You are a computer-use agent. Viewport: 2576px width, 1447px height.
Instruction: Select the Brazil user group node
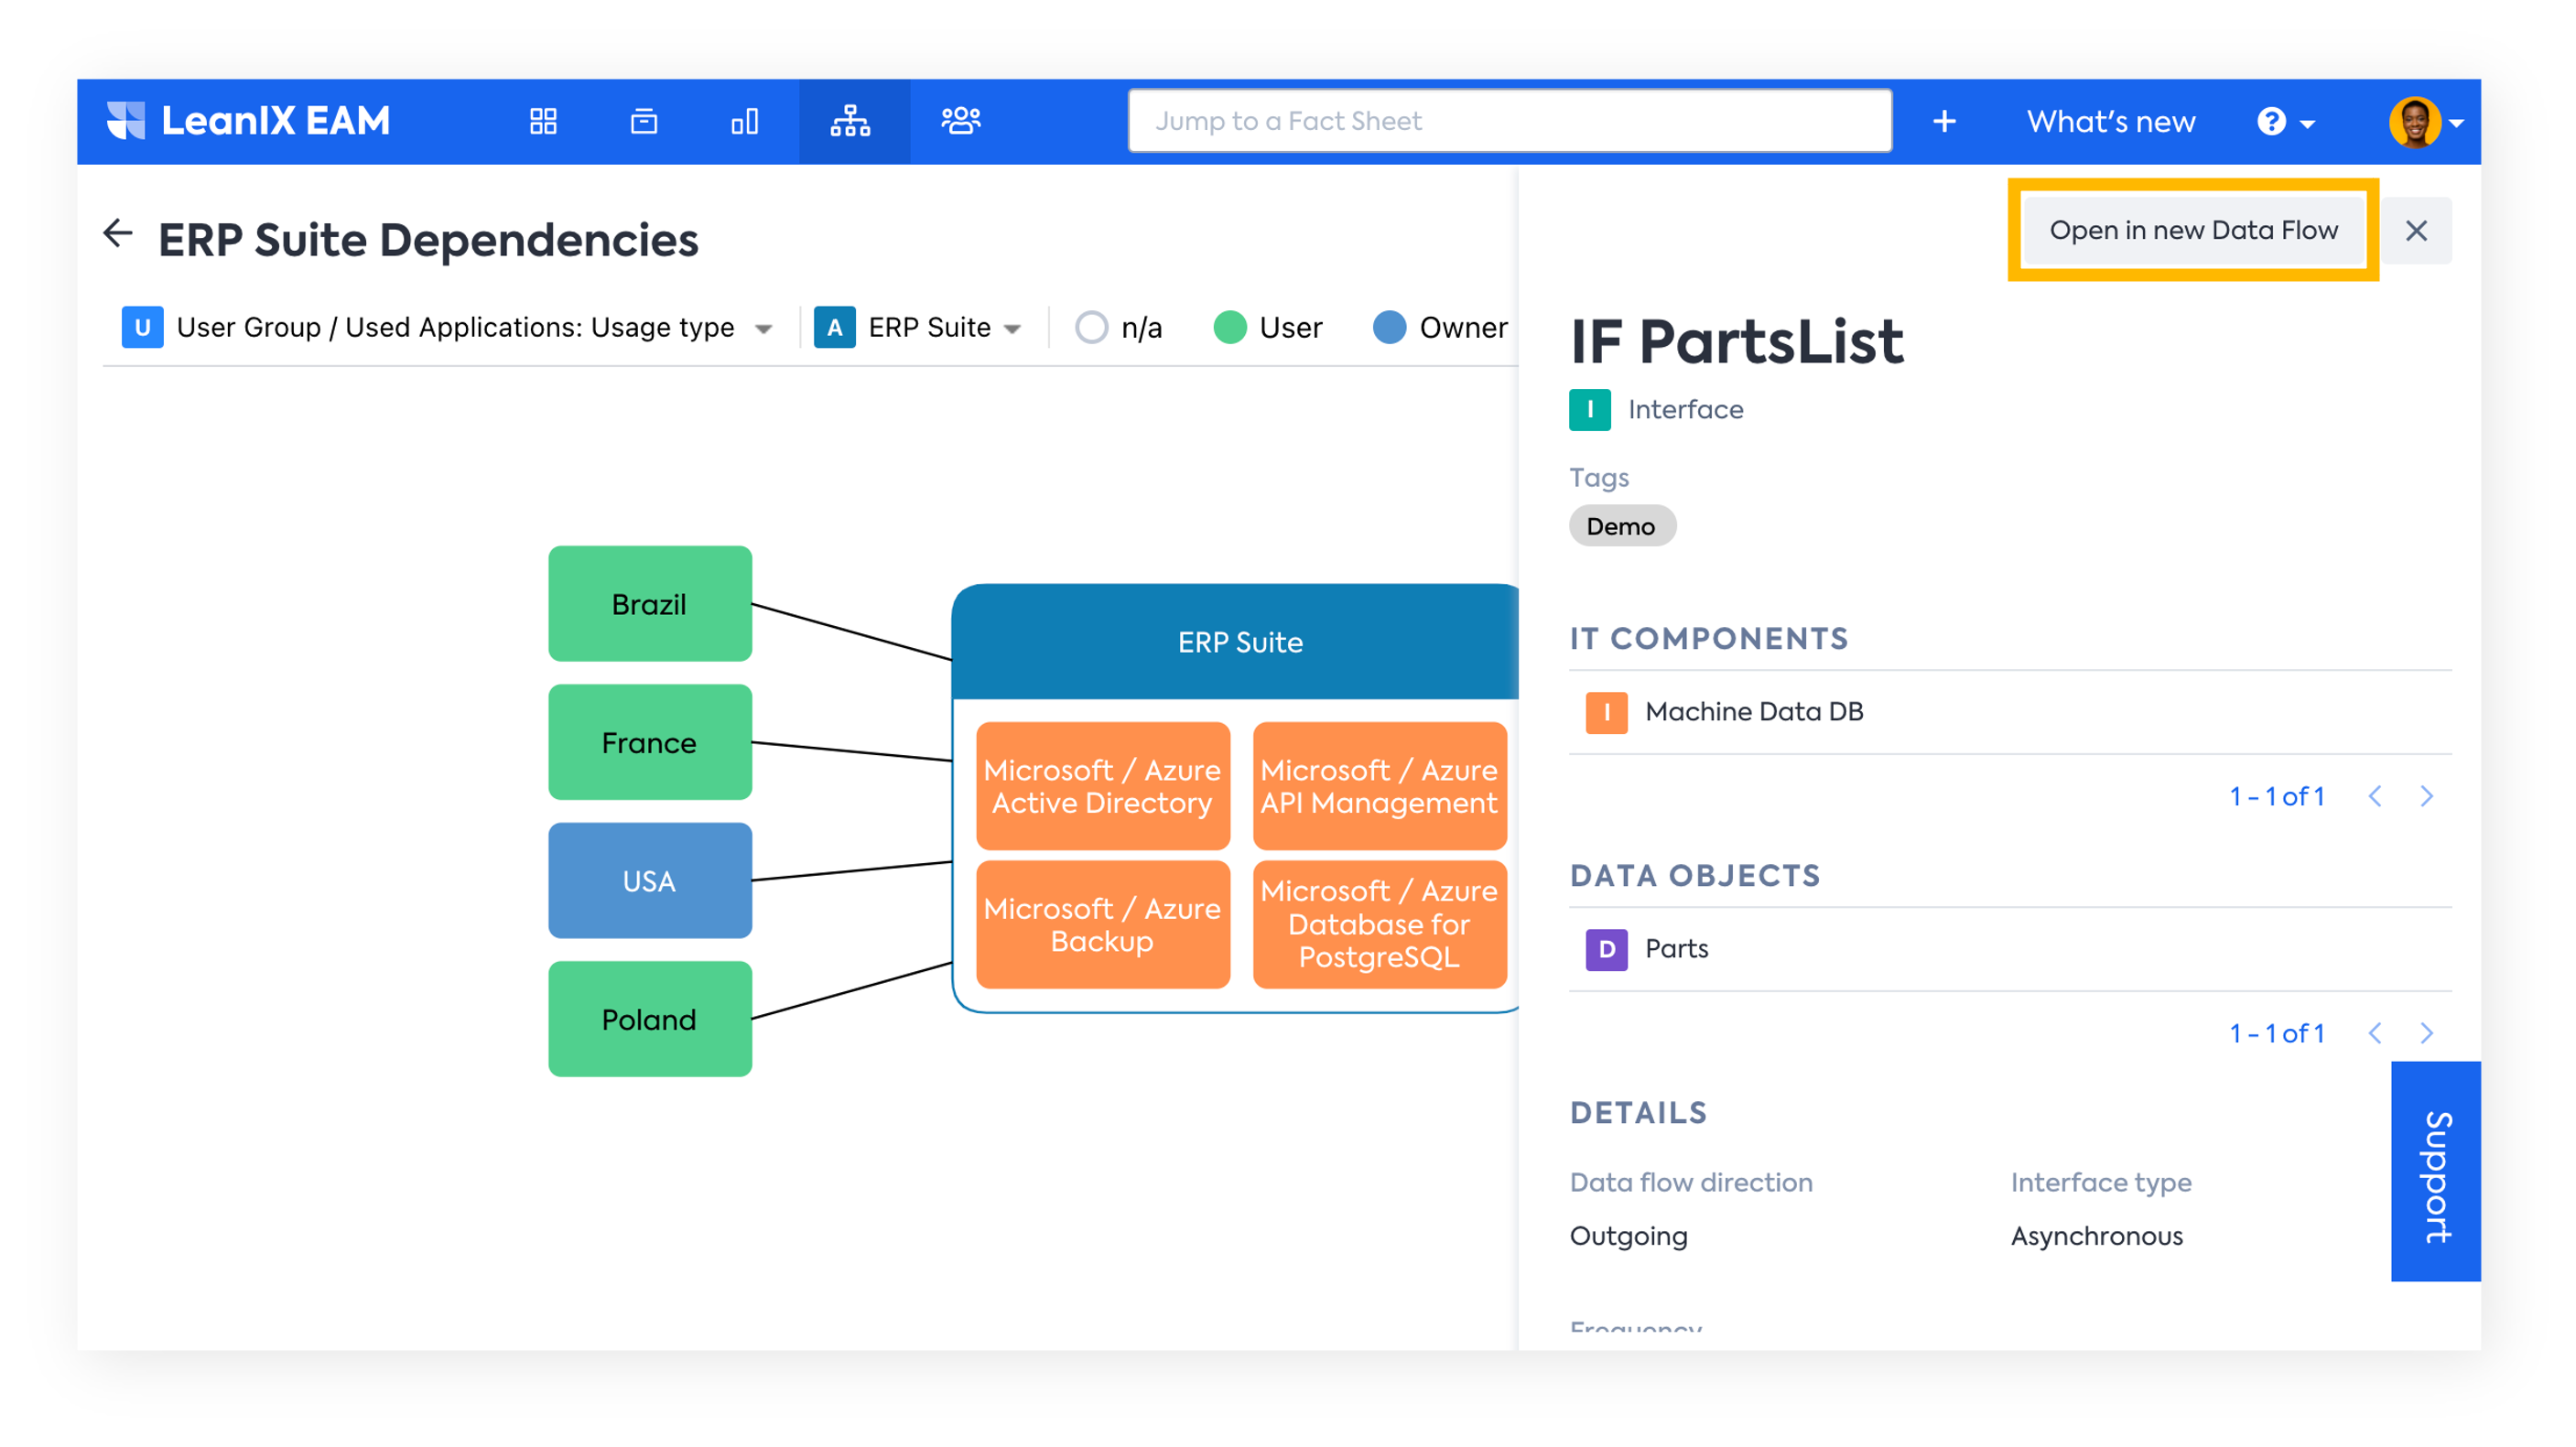pos(650,603)
